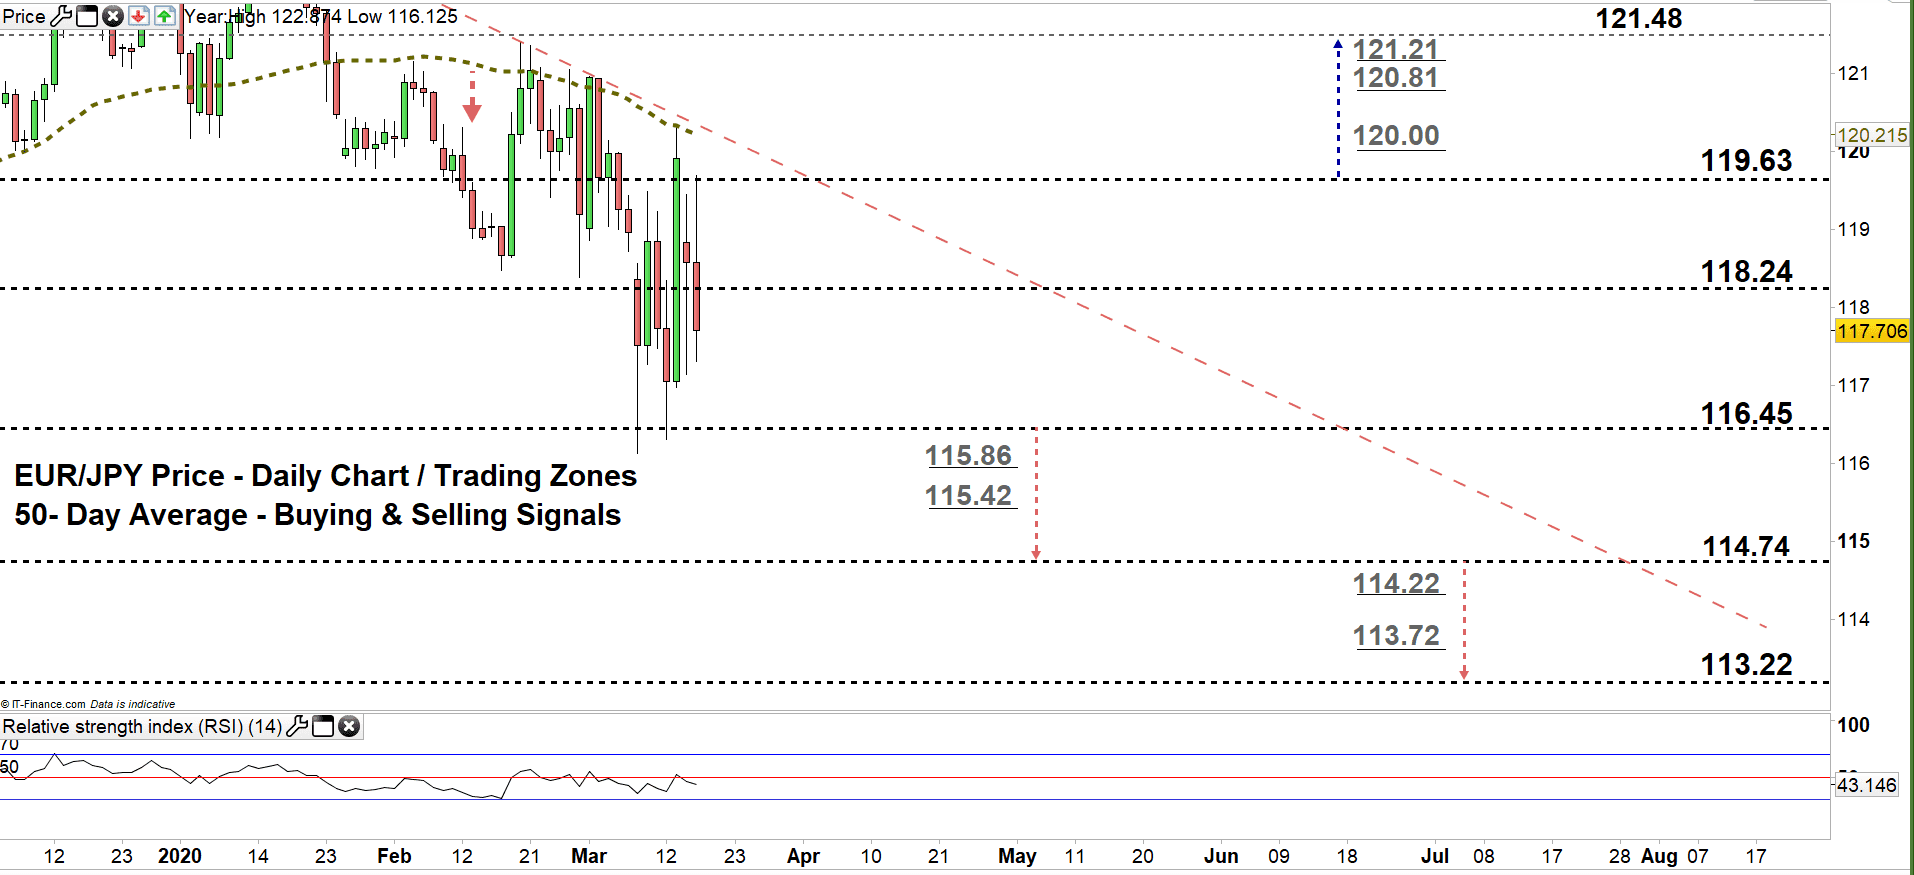Click the underlined 121.21 target value
The width and height of the screenshot is (1914, 875).
(x=1397, y=49)
